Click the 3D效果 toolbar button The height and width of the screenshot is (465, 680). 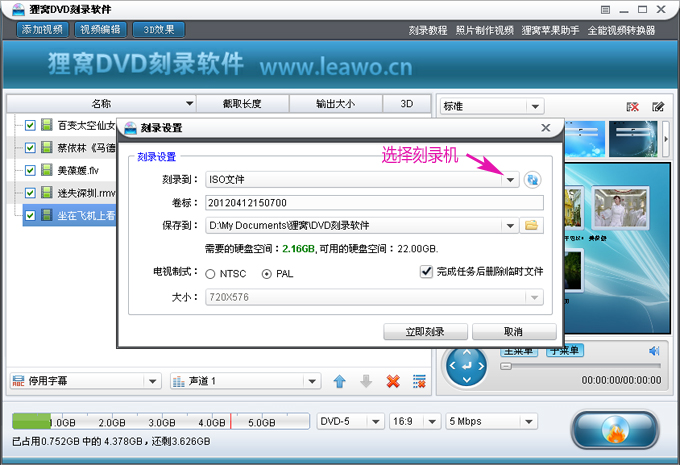159,29
